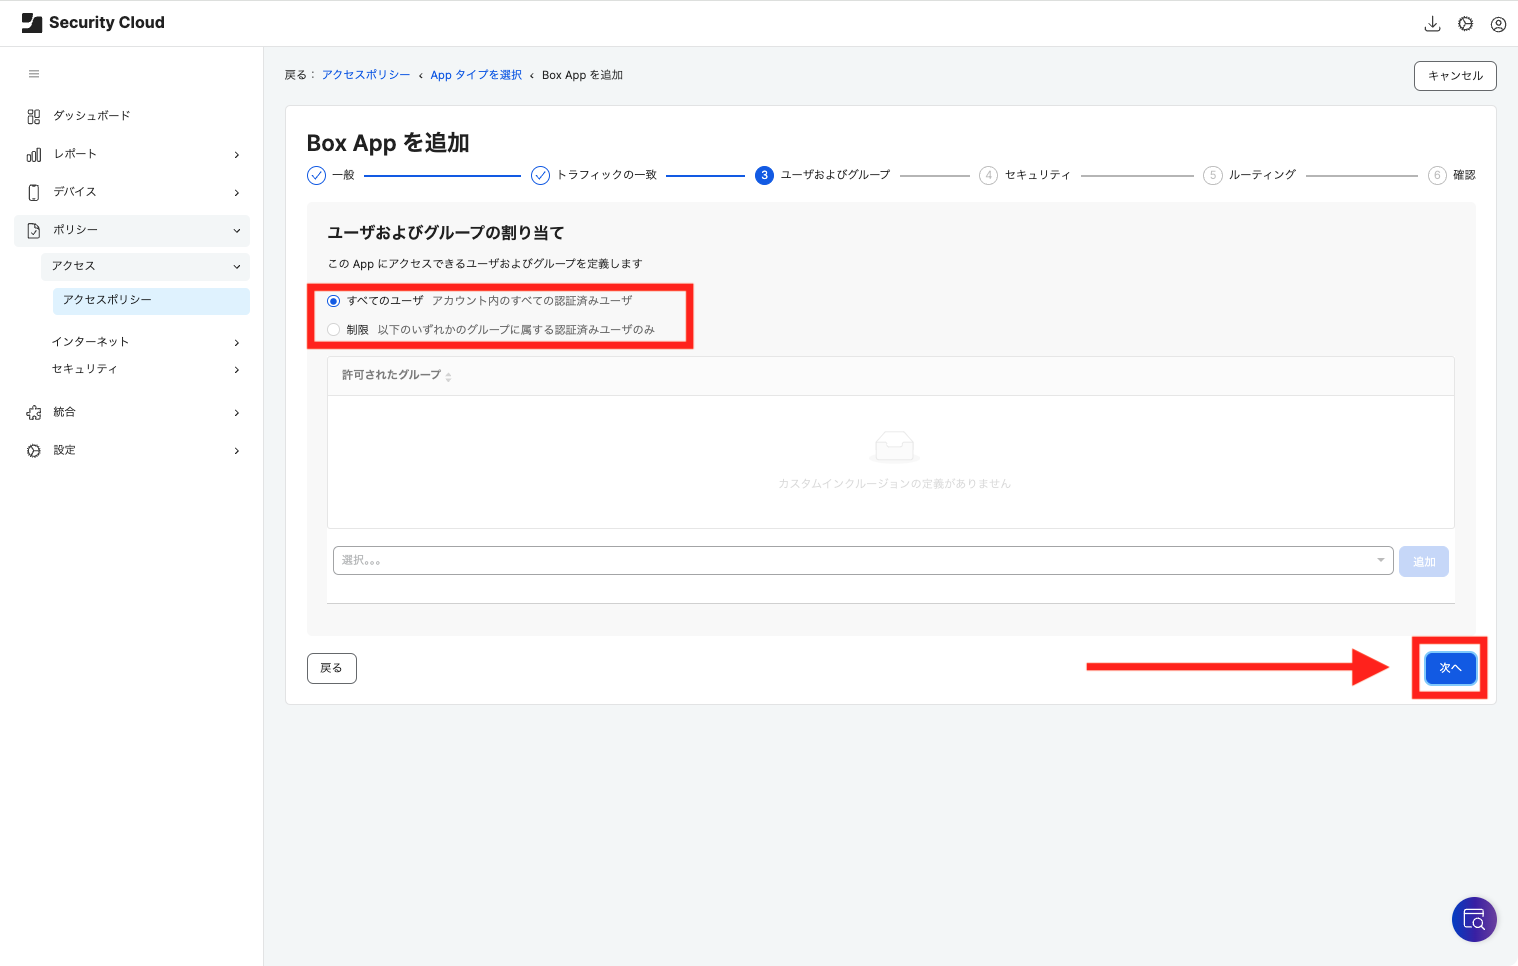Click the 戻る button at bottom

pos(331,668)
